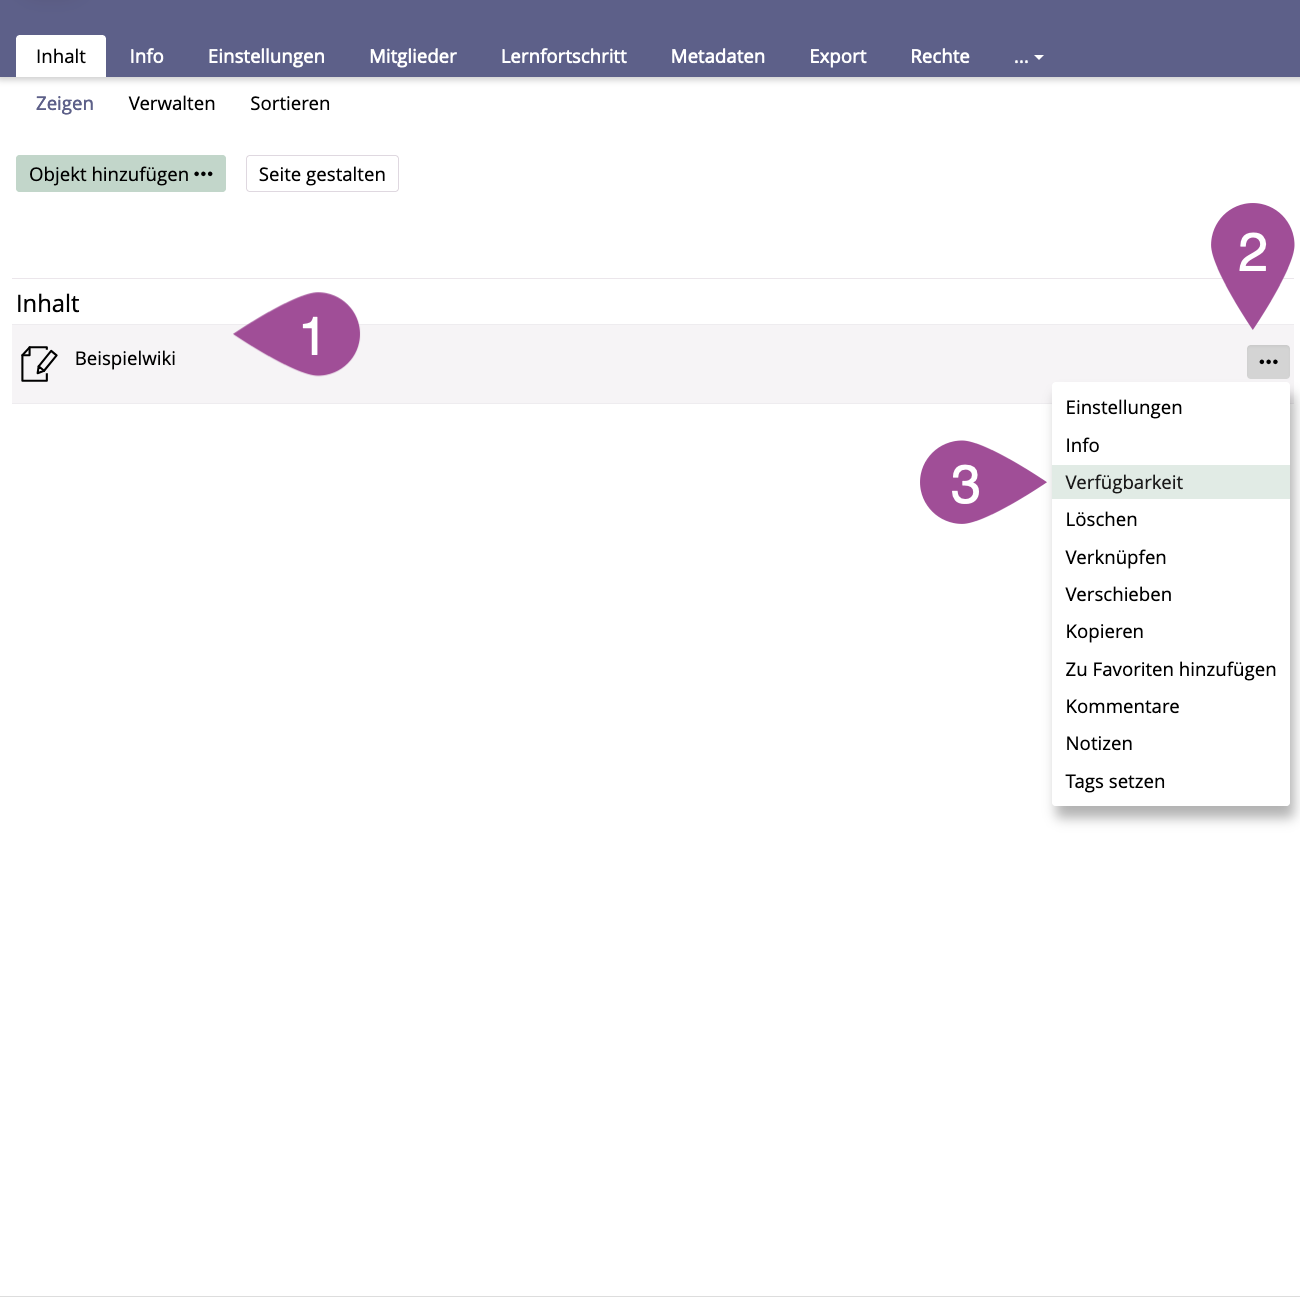Select Tags setzen menu entry
The image size is (1300, 1300).
[x=1115, y=781]
